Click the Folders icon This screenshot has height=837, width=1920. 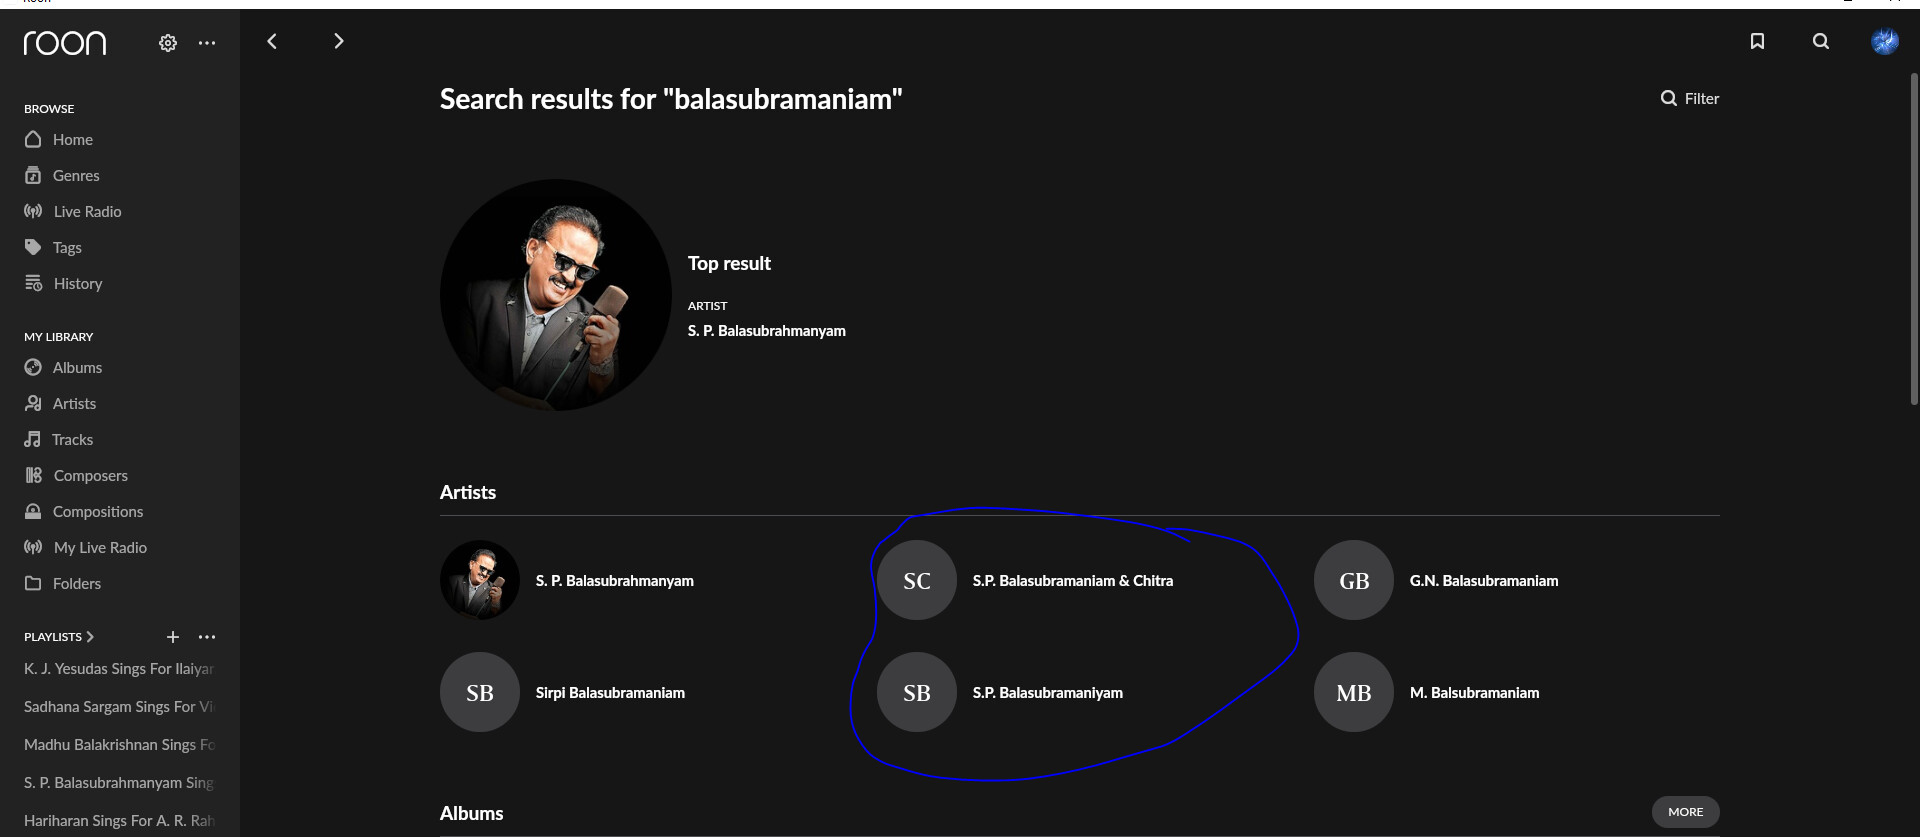(33, 583)
